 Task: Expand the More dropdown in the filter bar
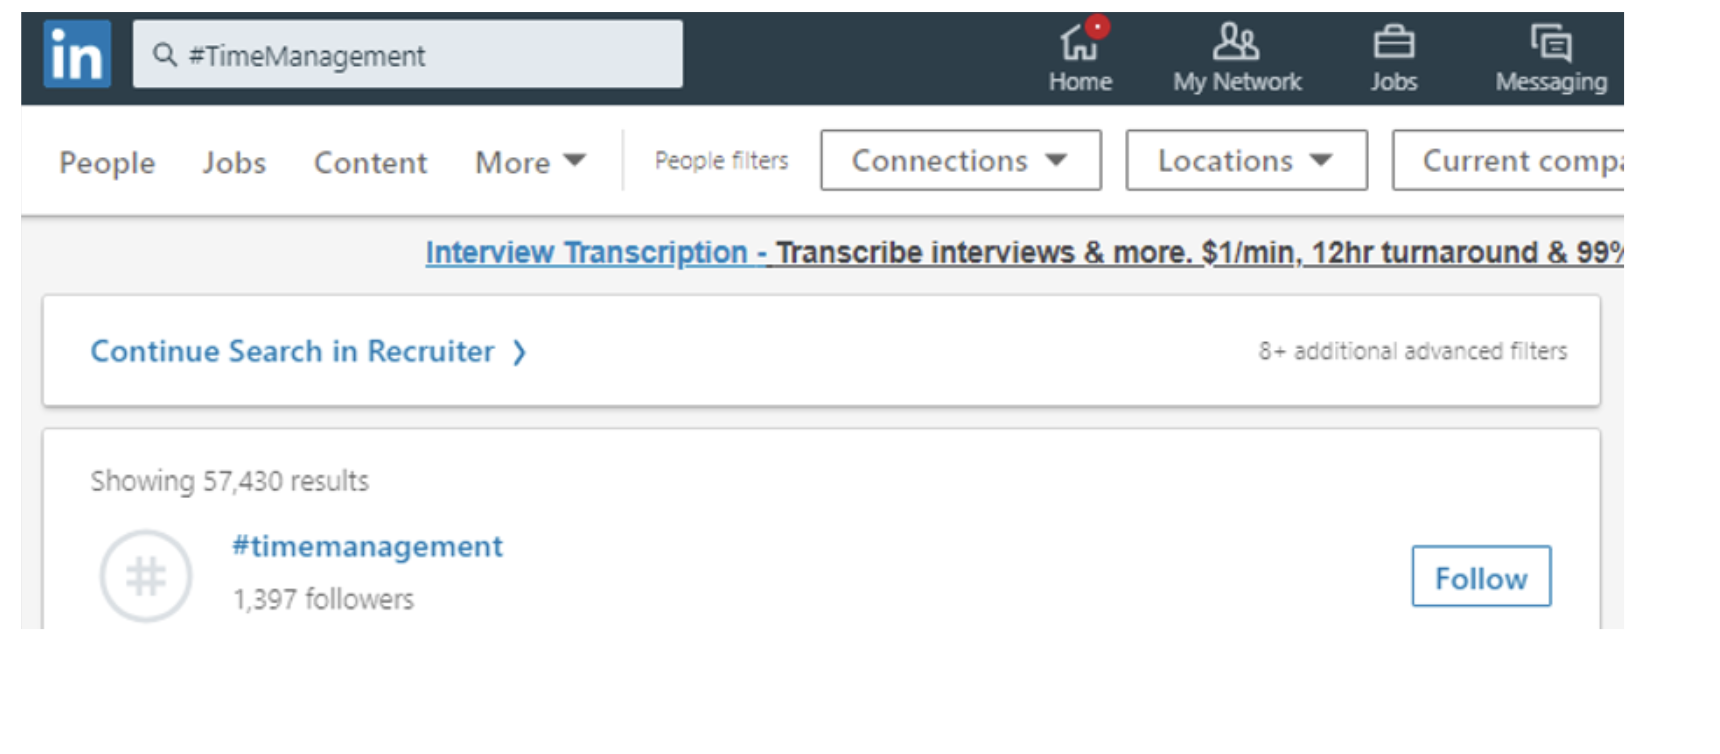pyautogui.click(x=530, y=162)
